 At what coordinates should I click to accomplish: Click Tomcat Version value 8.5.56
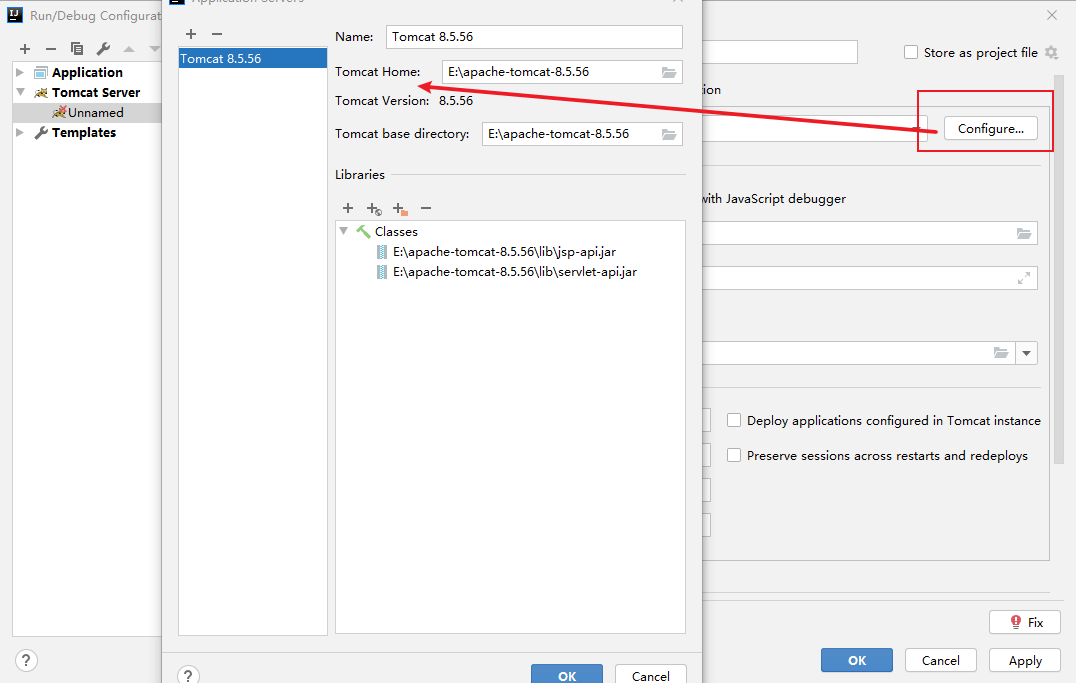[x=456, y=101]
